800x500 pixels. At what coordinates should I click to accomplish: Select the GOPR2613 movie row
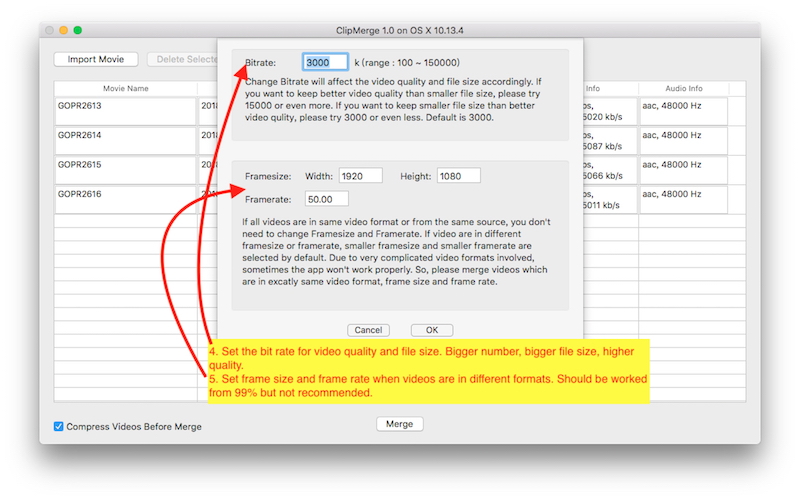pos(126,111)
